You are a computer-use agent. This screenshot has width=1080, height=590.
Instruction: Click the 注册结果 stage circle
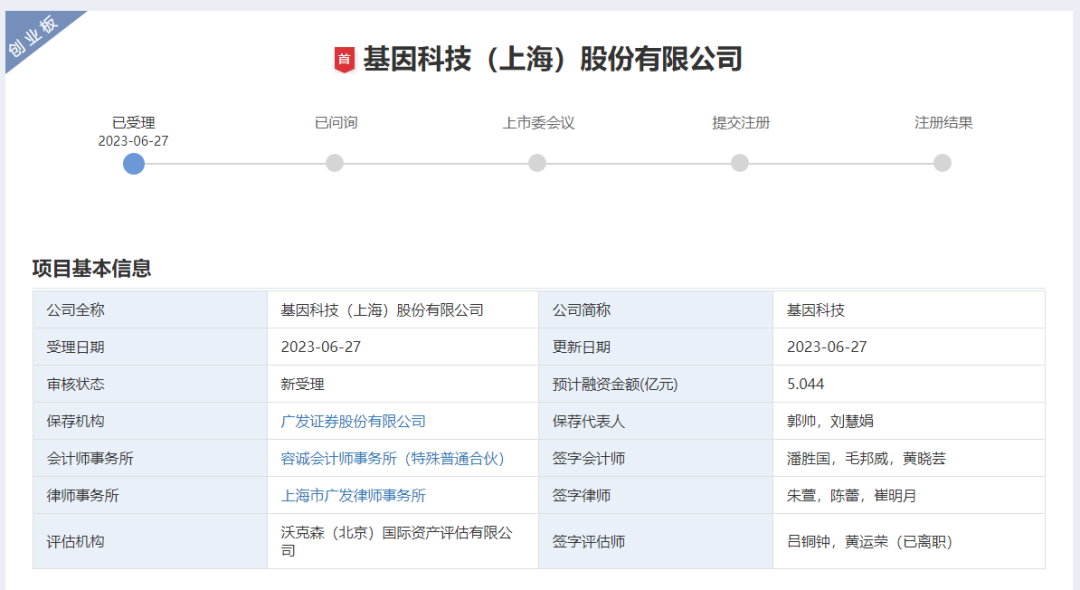coord(942,163)
